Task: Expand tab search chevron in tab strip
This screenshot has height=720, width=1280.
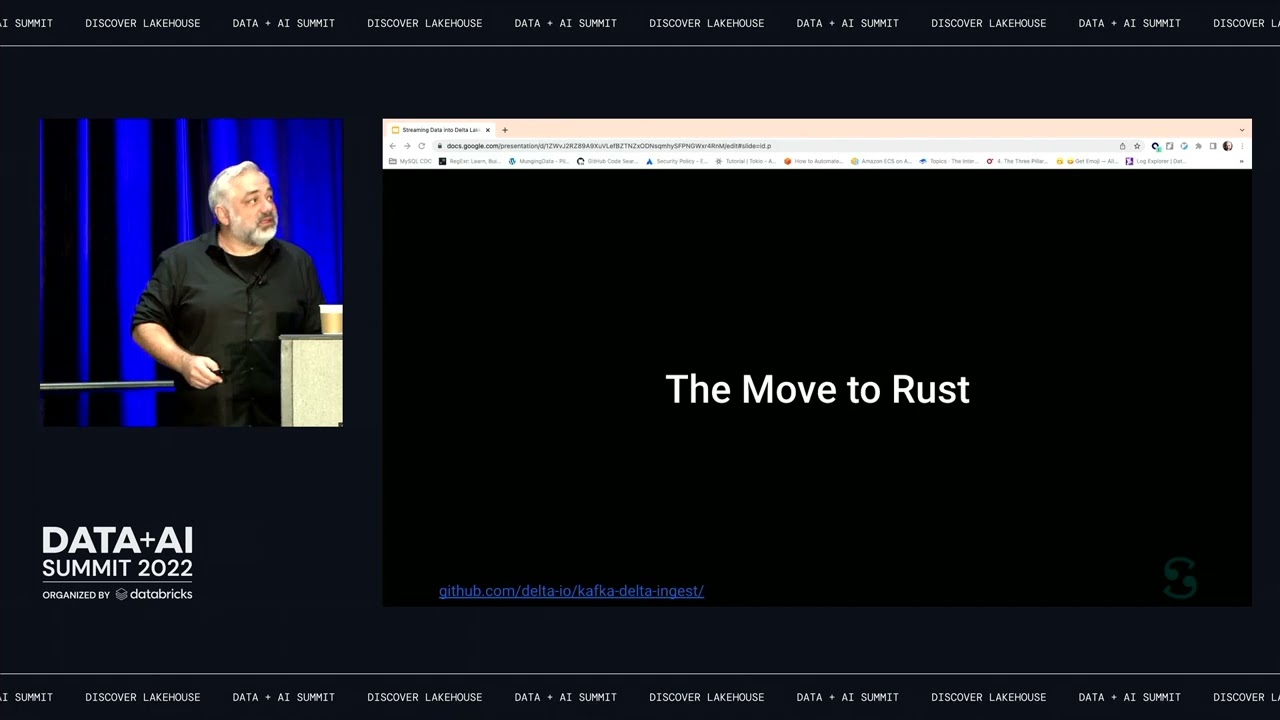Action: (1242, 130)
